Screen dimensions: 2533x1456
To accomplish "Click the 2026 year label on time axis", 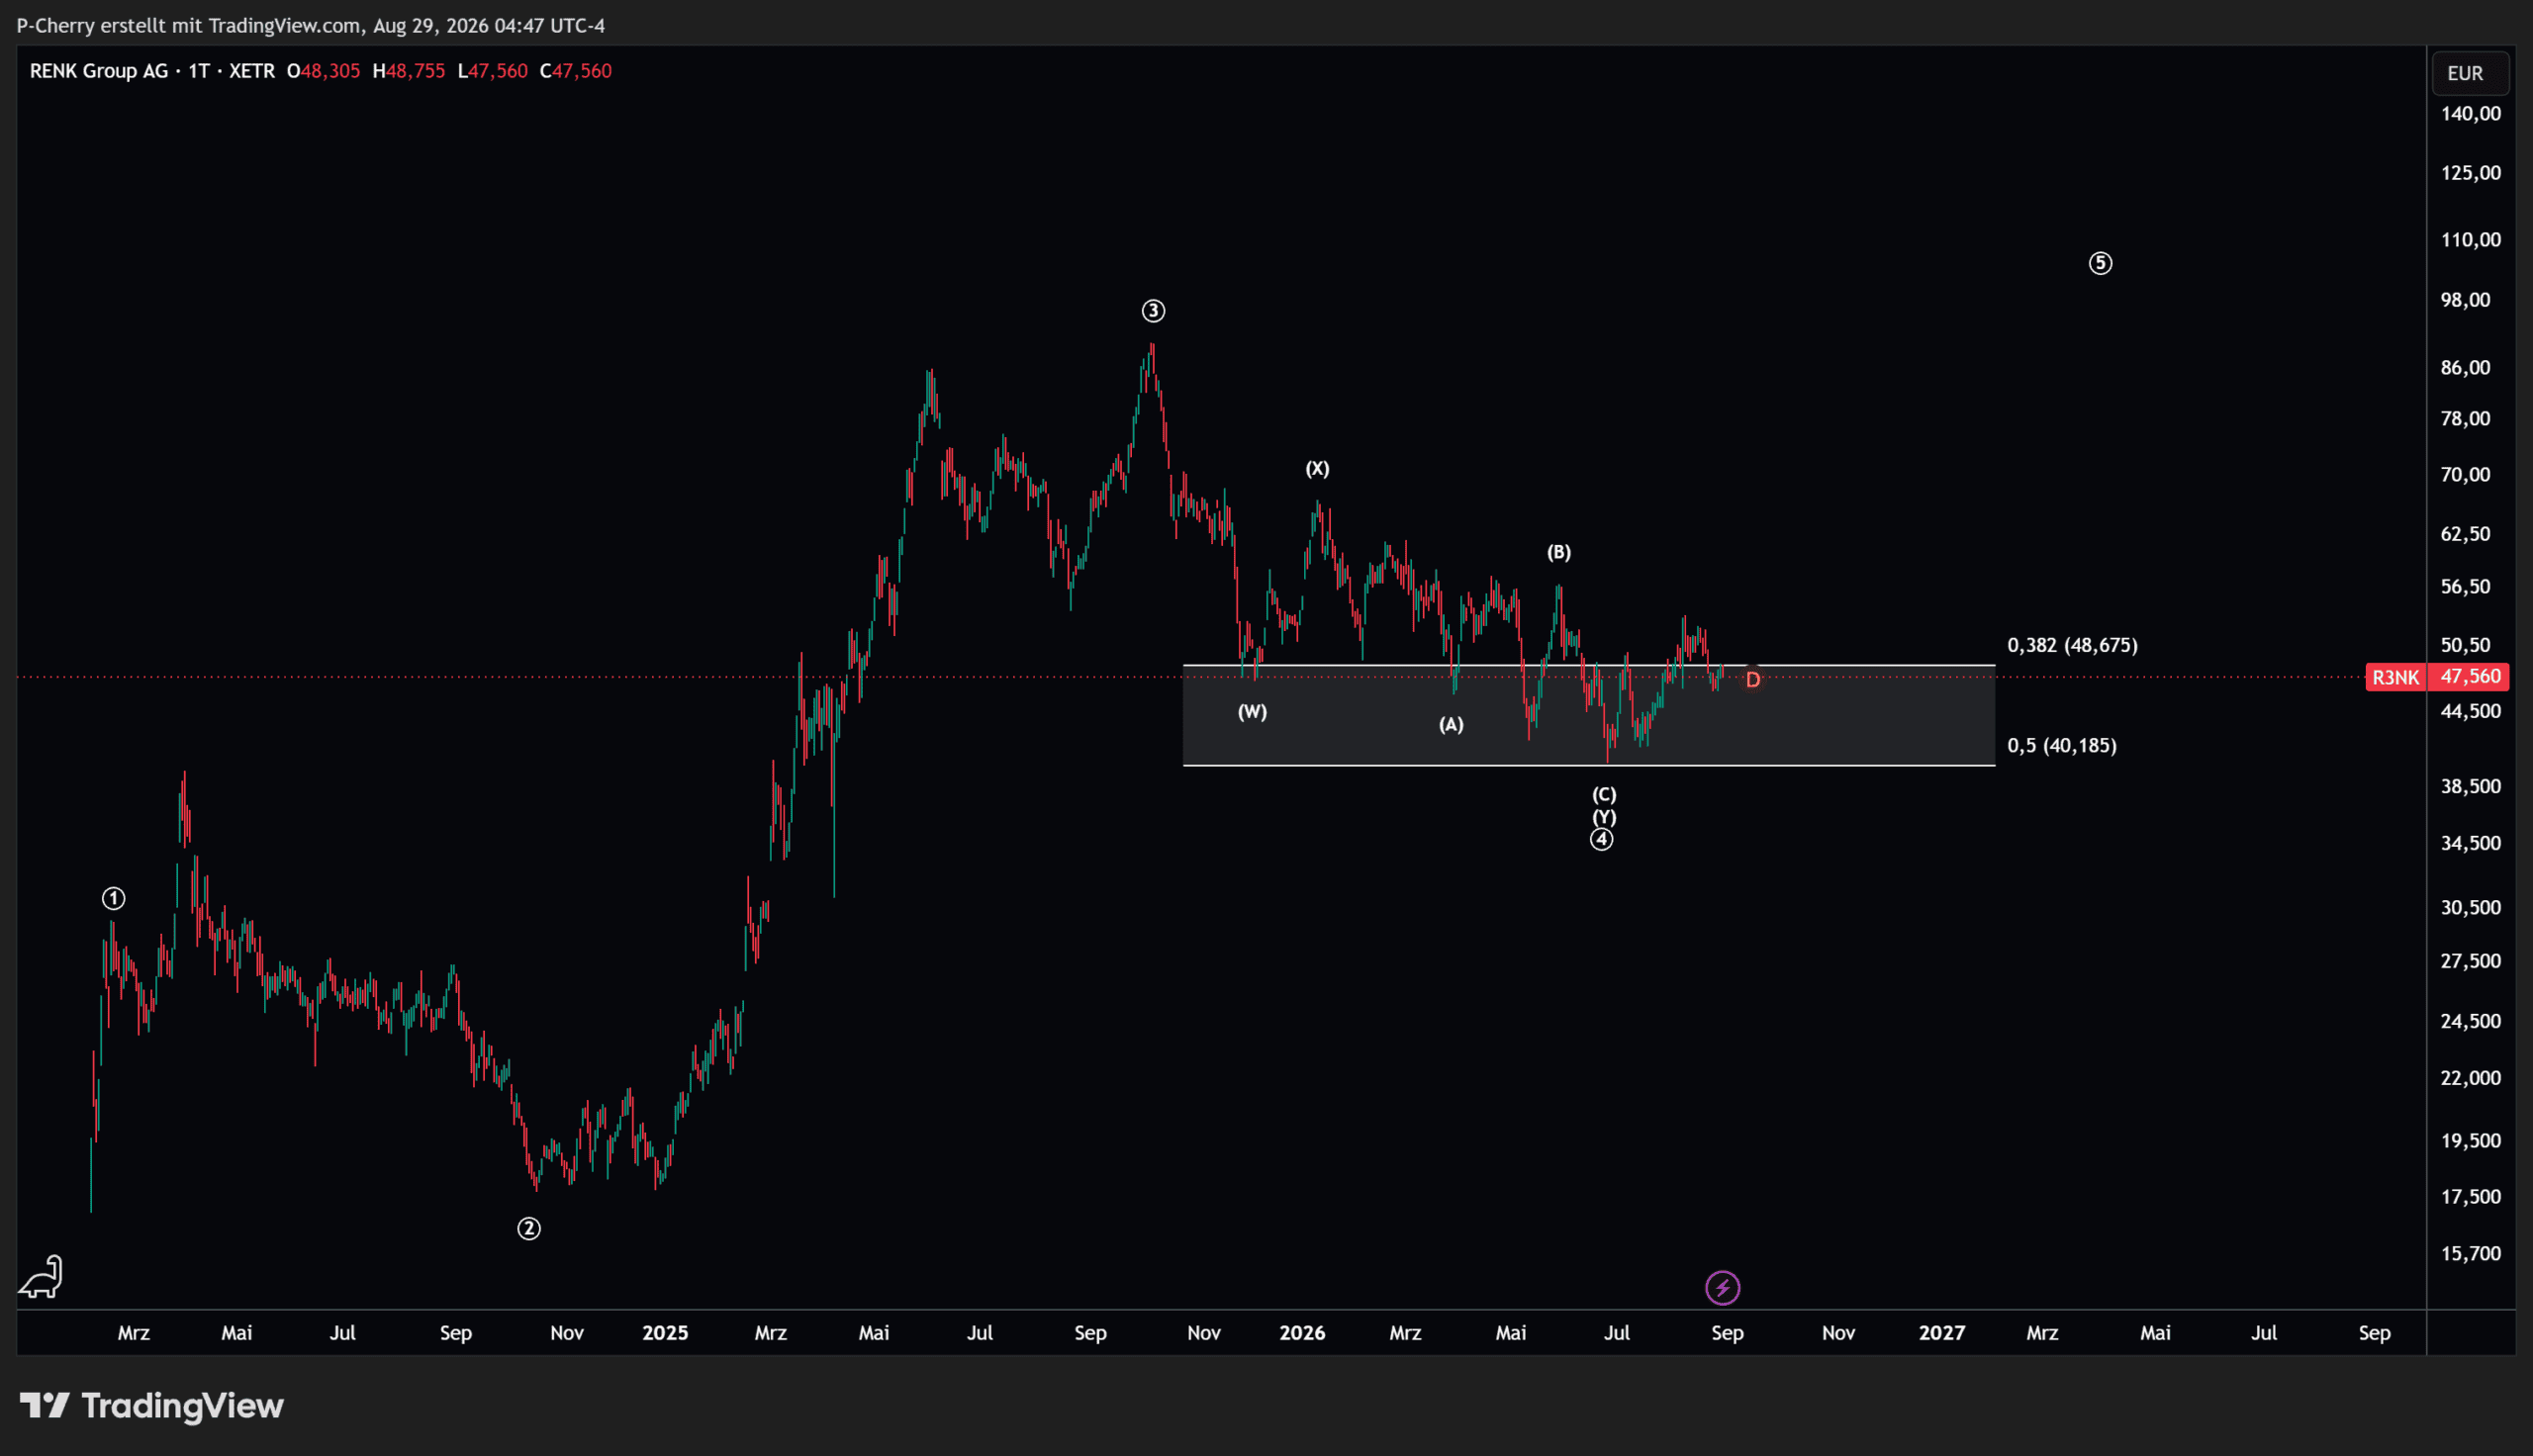I will coord(1302,1333).
